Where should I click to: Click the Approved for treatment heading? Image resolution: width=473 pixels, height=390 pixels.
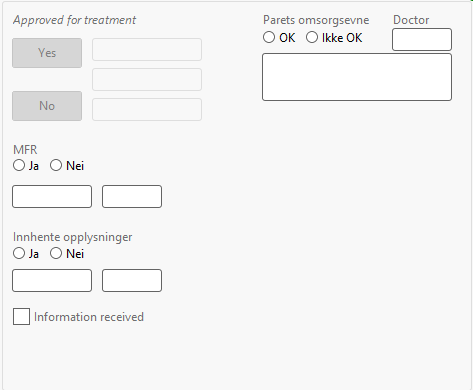pyautogui.click(x=75, y=20)
